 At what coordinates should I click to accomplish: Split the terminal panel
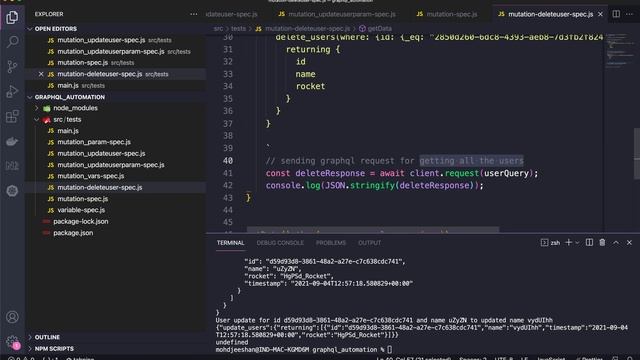coord(589,242)
